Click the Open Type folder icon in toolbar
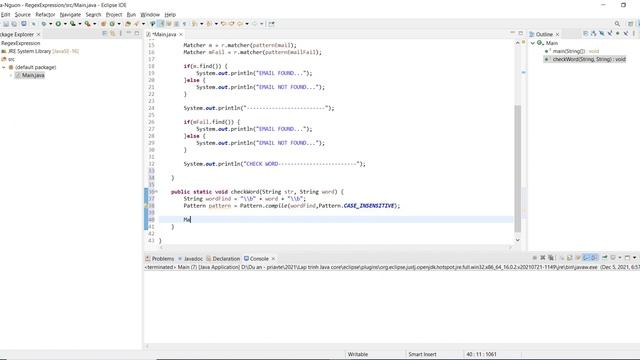This screenshot has height=360, width=640. pyautogui.click(x=128, y=24)
